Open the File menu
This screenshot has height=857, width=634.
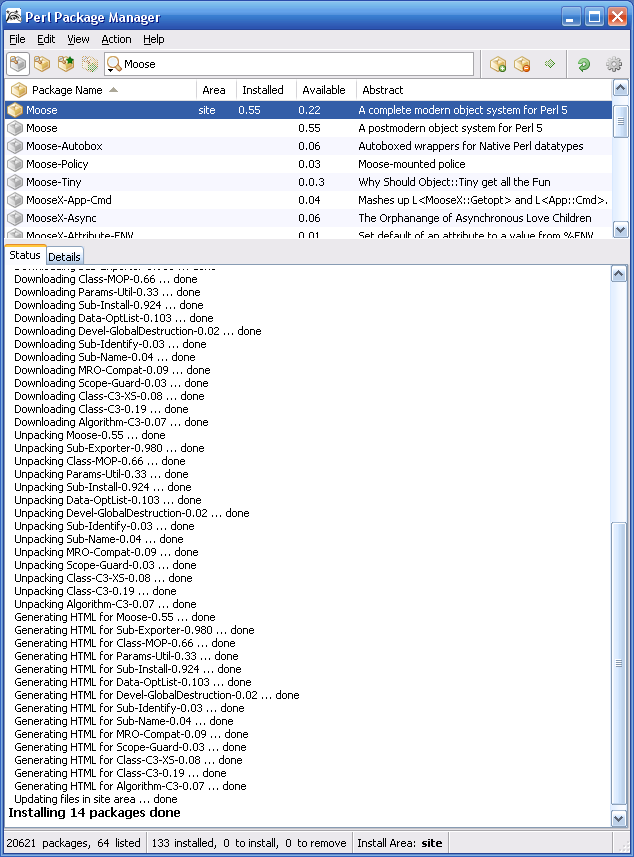(17, 39)
